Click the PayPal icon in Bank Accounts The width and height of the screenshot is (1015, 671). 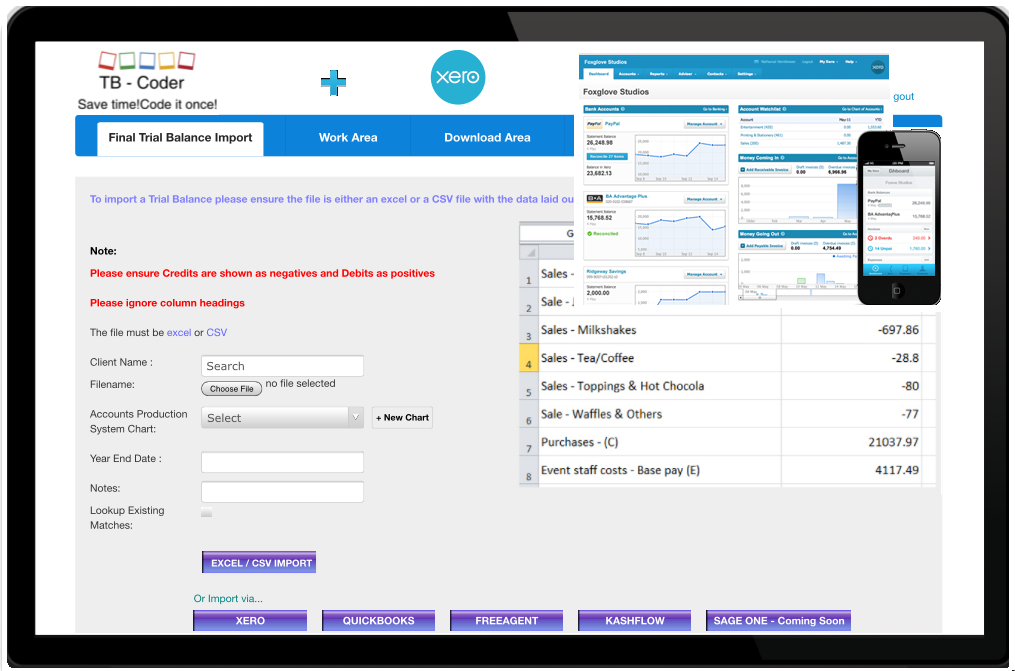[593, 123]
